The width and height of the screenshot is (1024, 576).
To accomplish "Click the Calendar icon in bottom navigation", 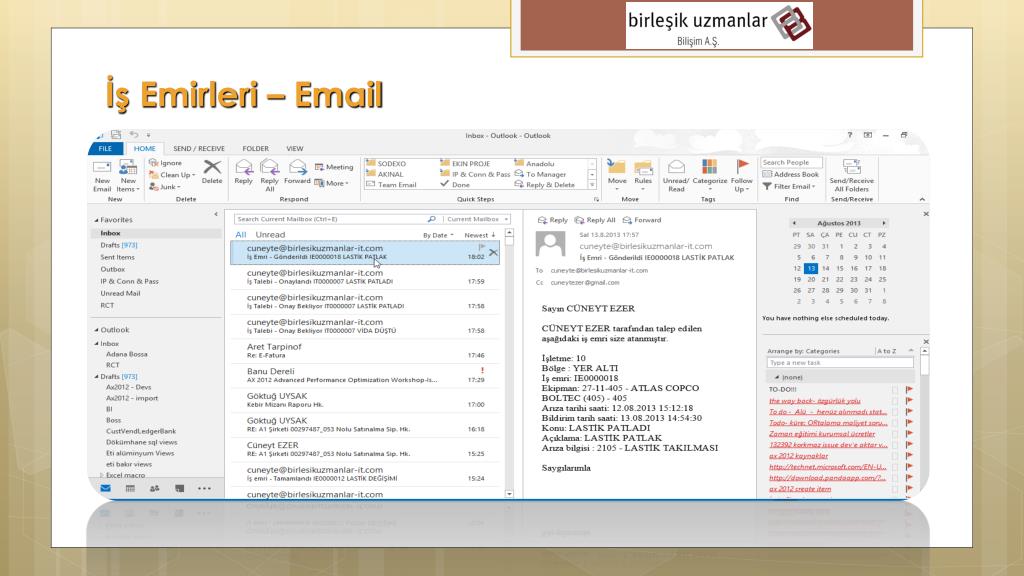I will point(130,488).
